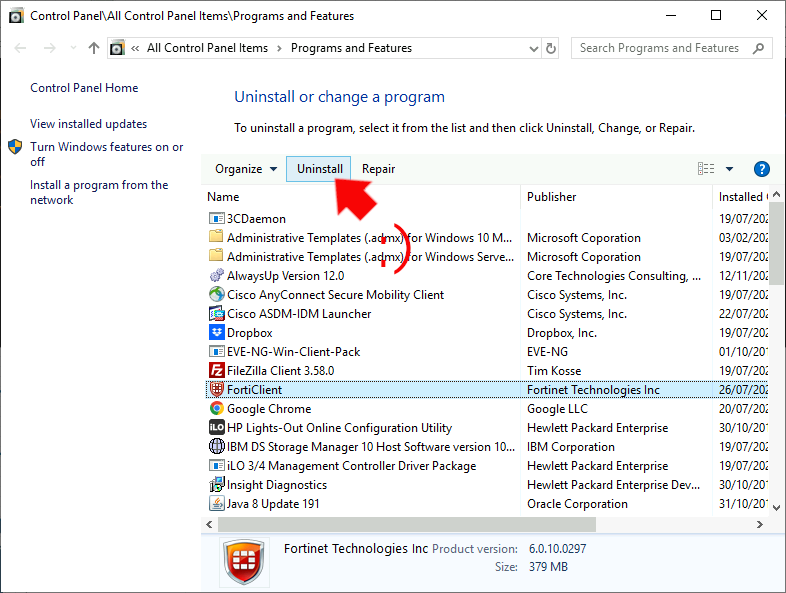
Task: Click in the Search Programs and Features box
Action: [x=660, y=48]
